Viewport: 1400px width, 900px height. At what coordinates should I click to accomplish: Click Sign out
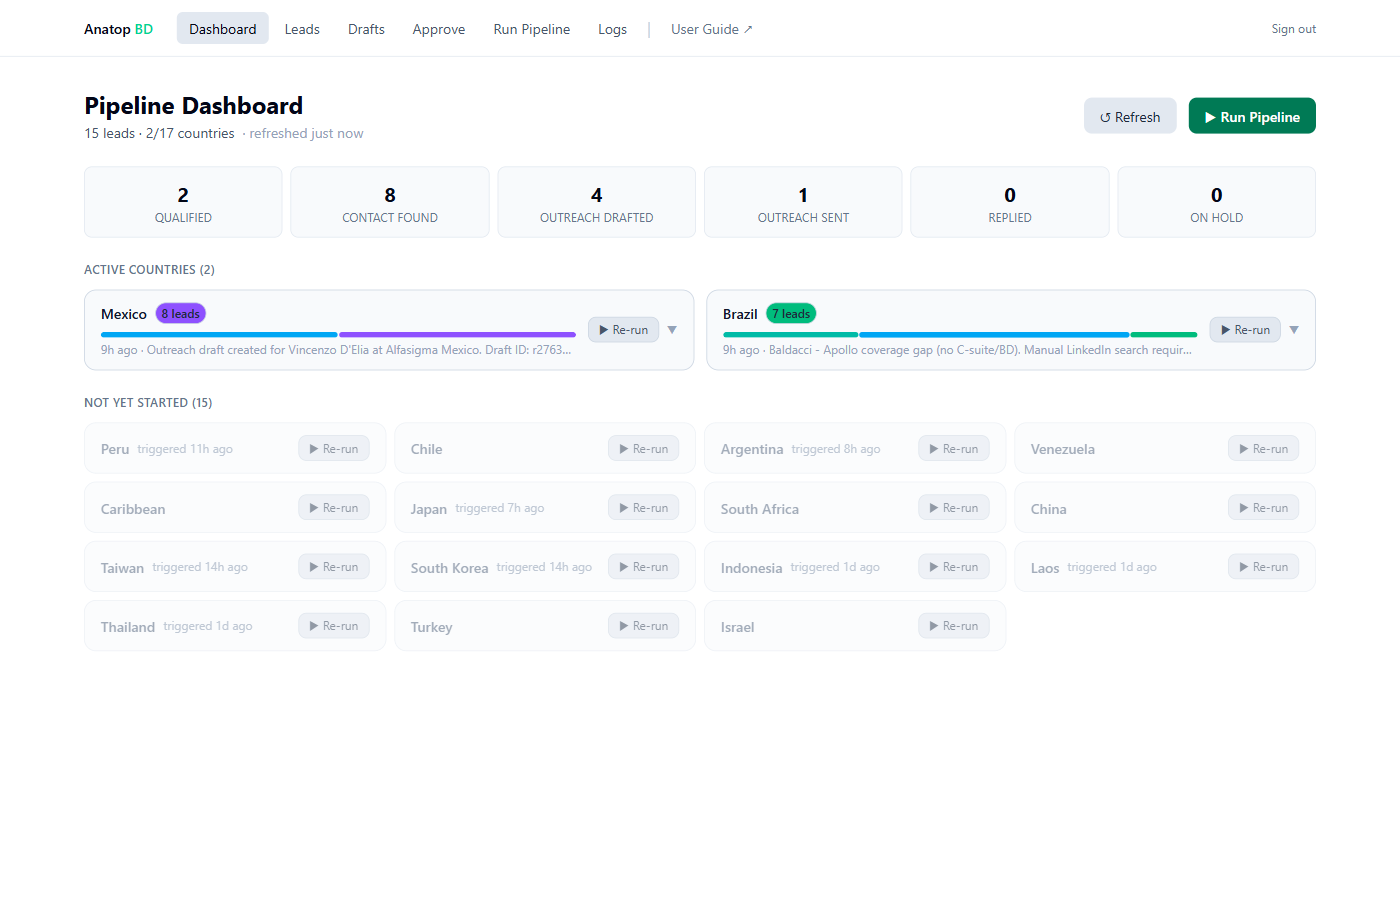[1293, 29]
